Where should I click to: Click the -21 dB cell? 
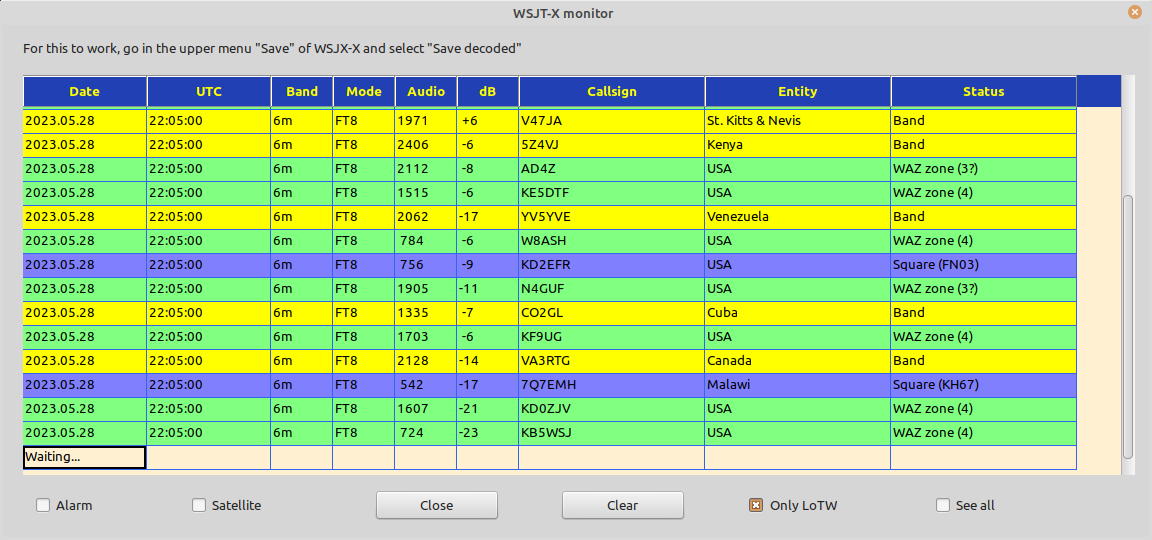point(488,409)
